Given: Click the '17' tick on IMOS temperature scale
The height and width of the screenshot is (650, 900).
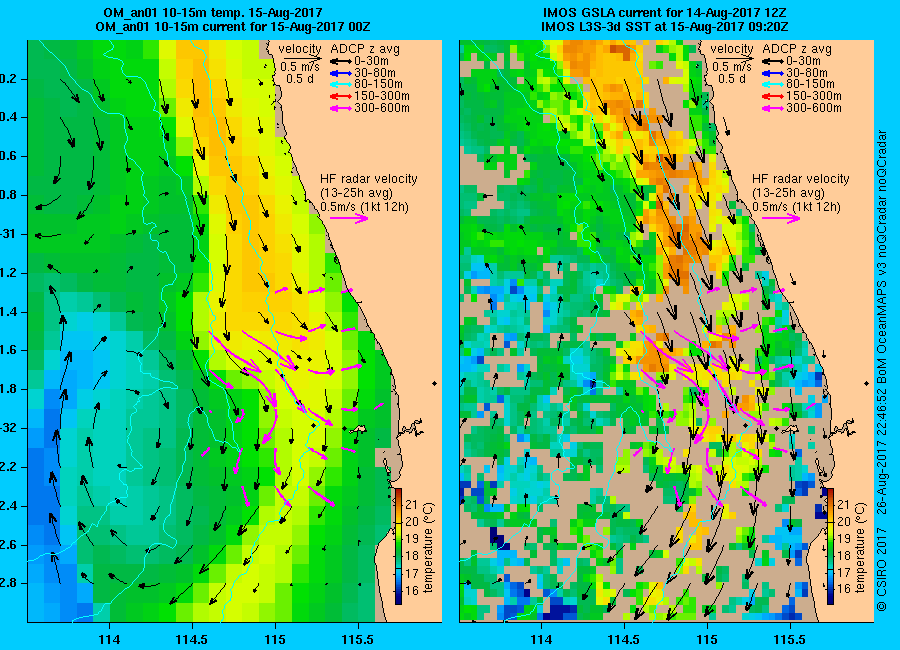Looking at the screenshot, I should 844,572.
